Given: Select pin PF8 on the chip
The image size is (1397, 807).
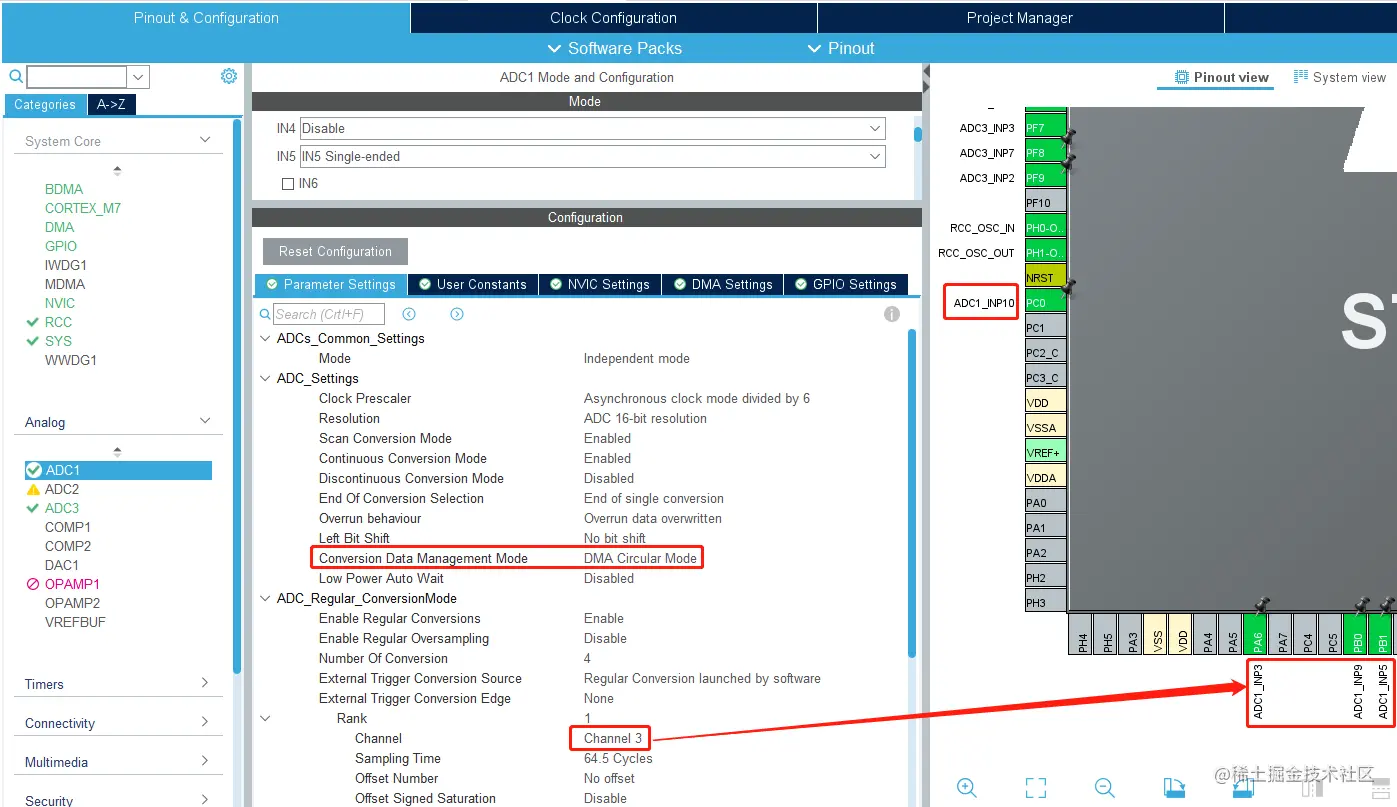Looking at the screenshot, I should tap(1045, 153).
